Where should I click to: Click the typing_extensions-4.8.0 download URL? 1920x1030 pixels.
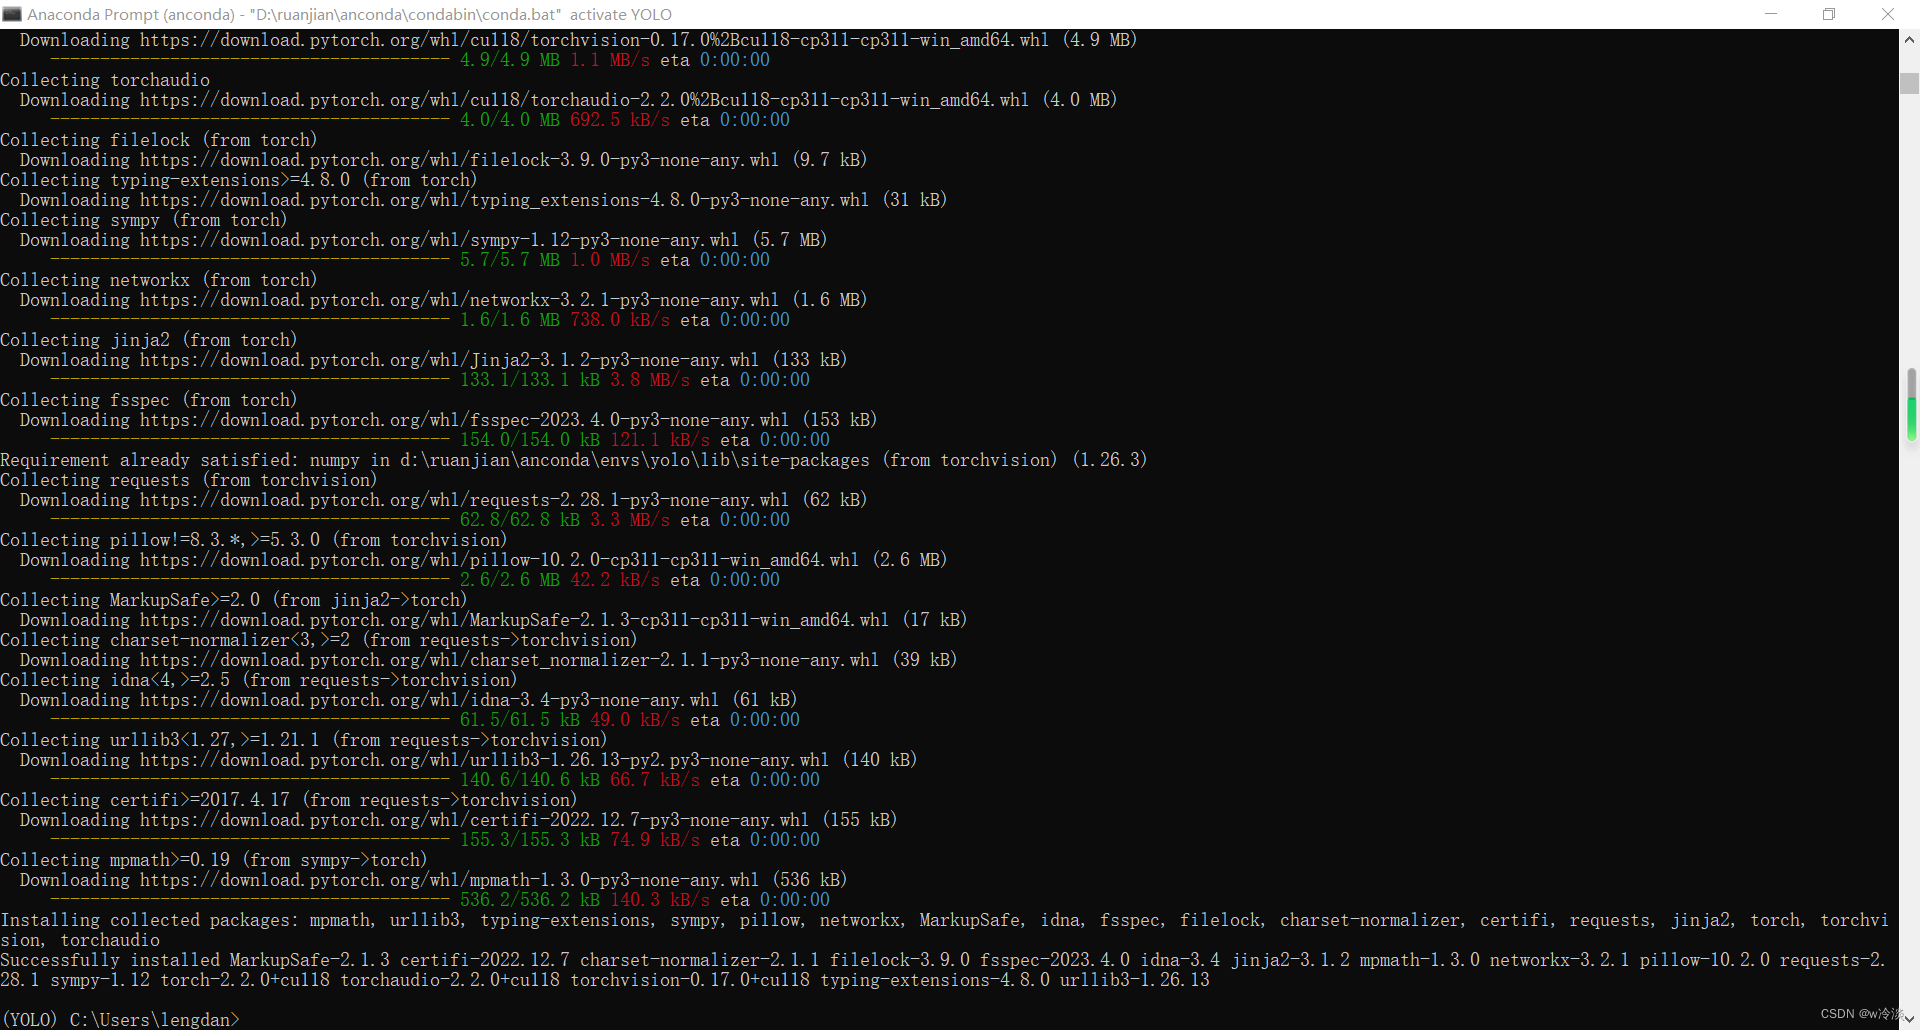505,200
